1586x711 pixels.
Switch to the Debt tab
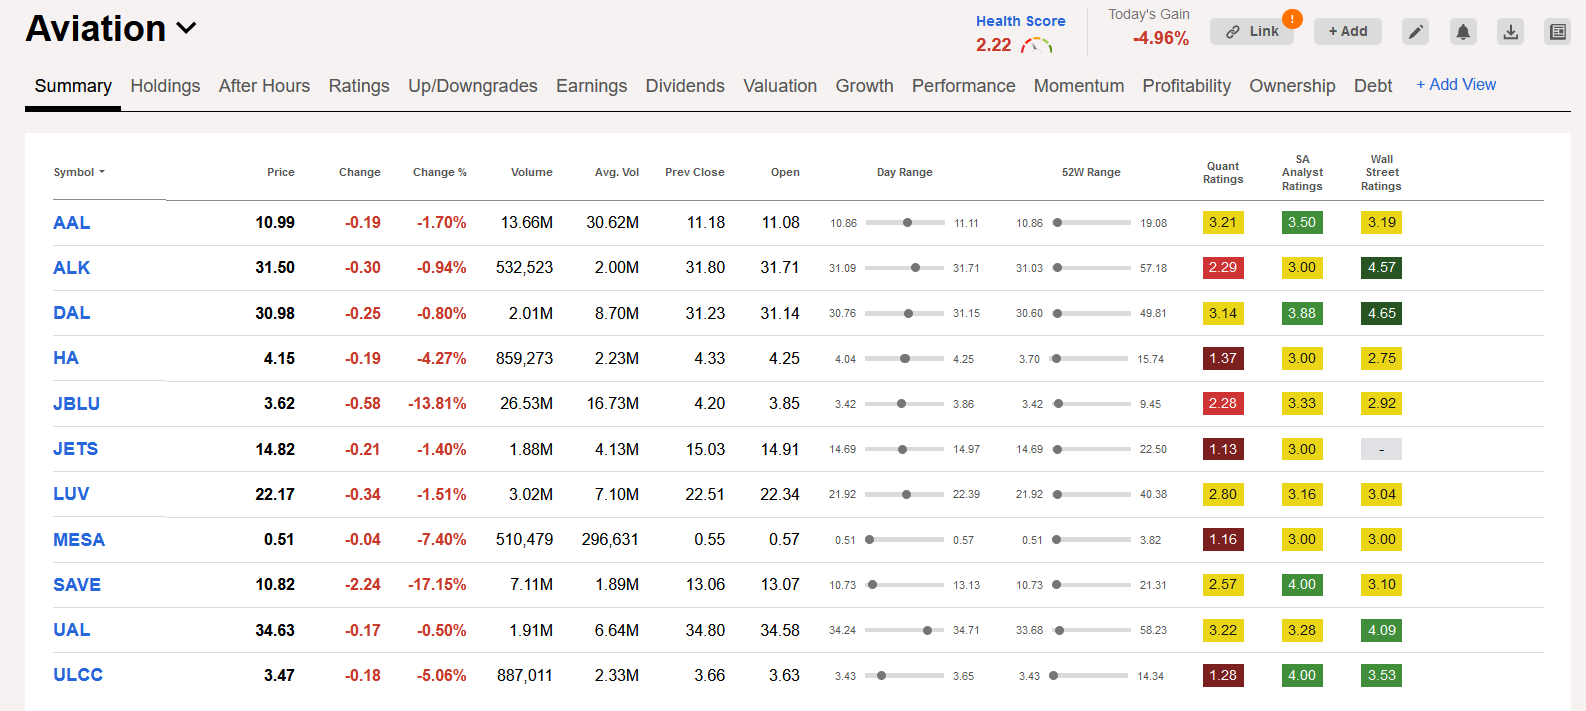1373,86
